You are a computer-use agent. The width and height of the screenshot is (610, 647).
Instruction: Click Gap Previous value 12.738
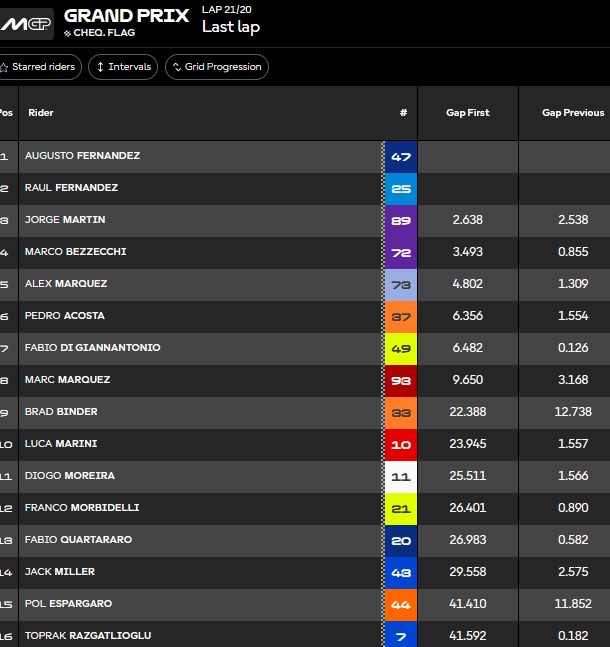coord(573,411)
